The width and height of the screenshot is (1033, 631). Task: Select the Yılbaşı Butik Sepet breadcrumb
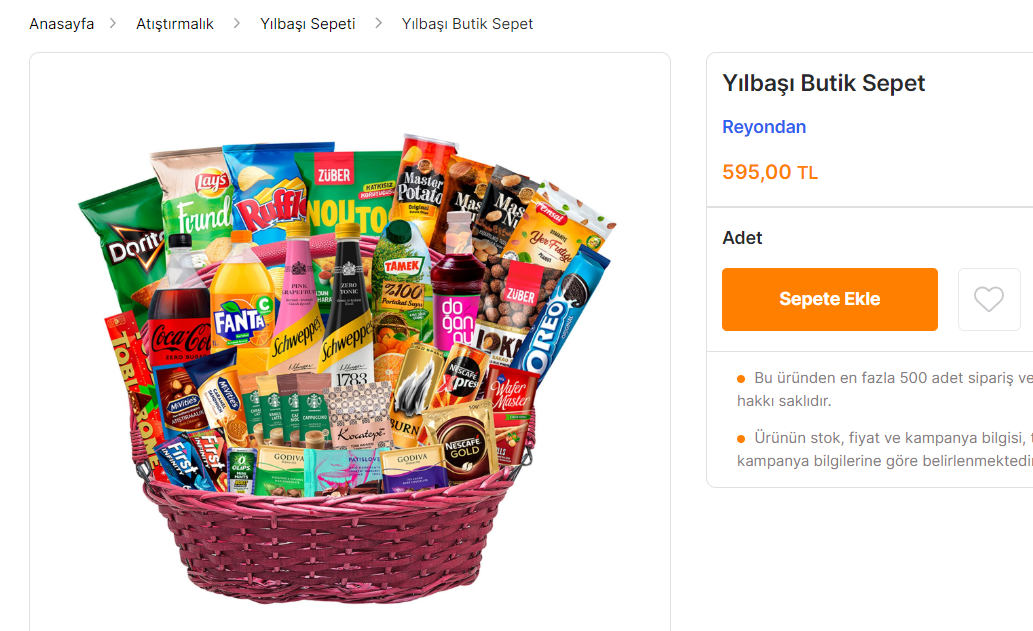pyautogui.click(x=467, y=24)
